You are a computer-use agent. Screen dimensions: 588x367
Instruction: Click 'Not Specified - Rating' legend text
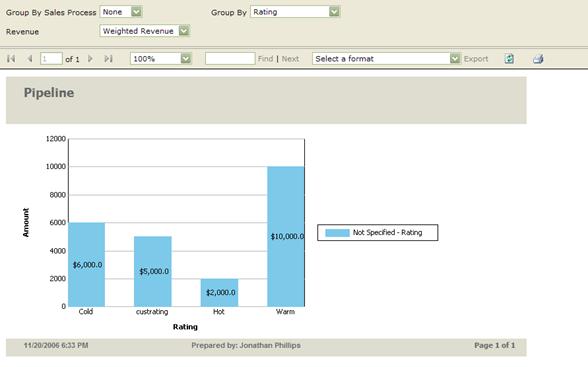coord(387,232)
